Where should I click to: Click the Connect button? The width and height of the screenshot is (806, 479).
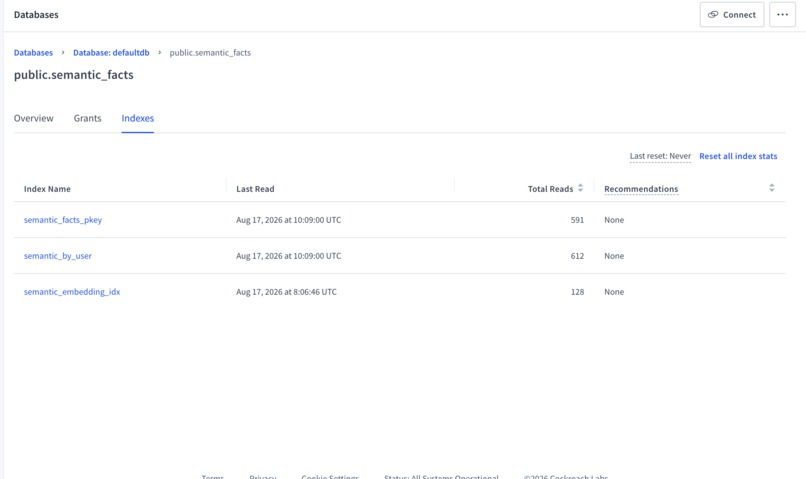(x=731, y=15)
